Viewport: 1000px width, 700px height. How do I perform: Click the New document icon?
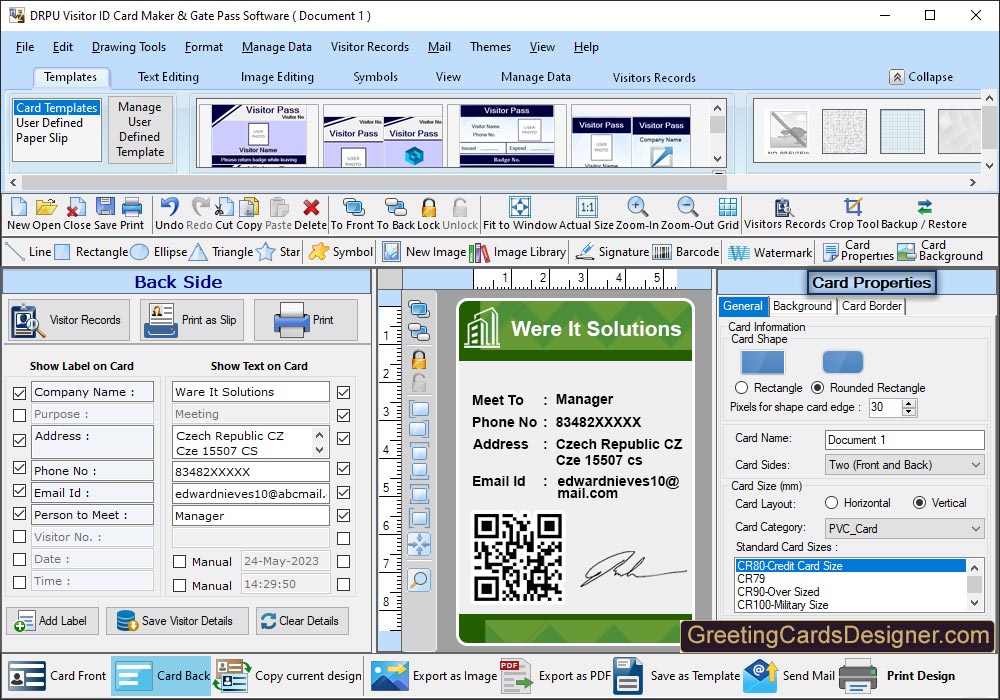click(x=18, y=207)
